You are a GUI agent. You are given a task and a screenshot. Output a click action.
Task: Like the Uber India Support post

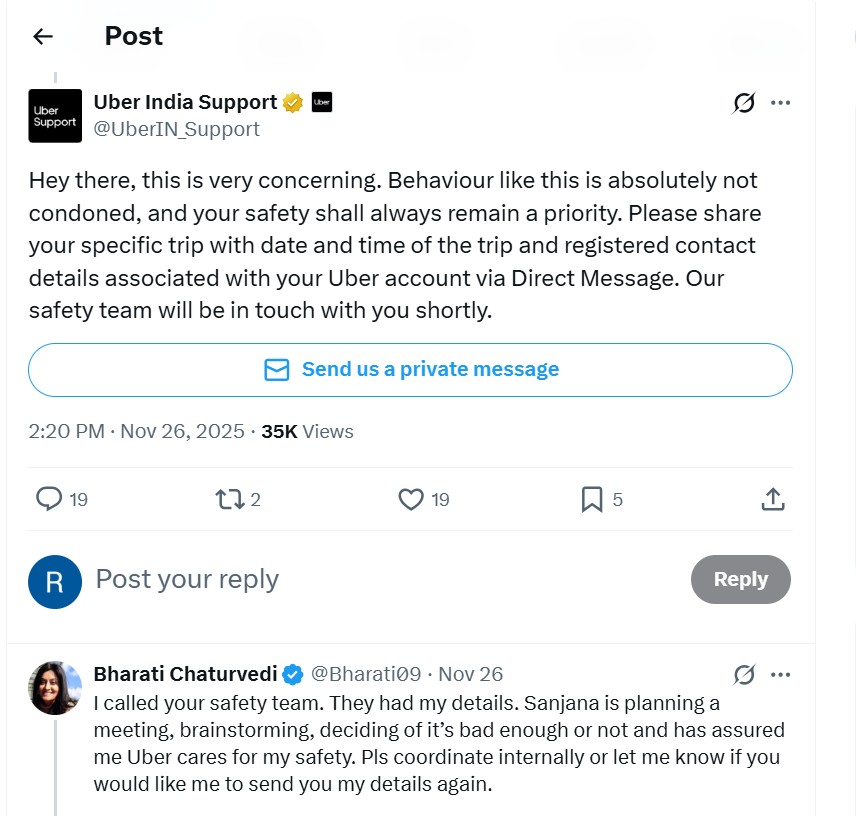click(x=411, y=499)
